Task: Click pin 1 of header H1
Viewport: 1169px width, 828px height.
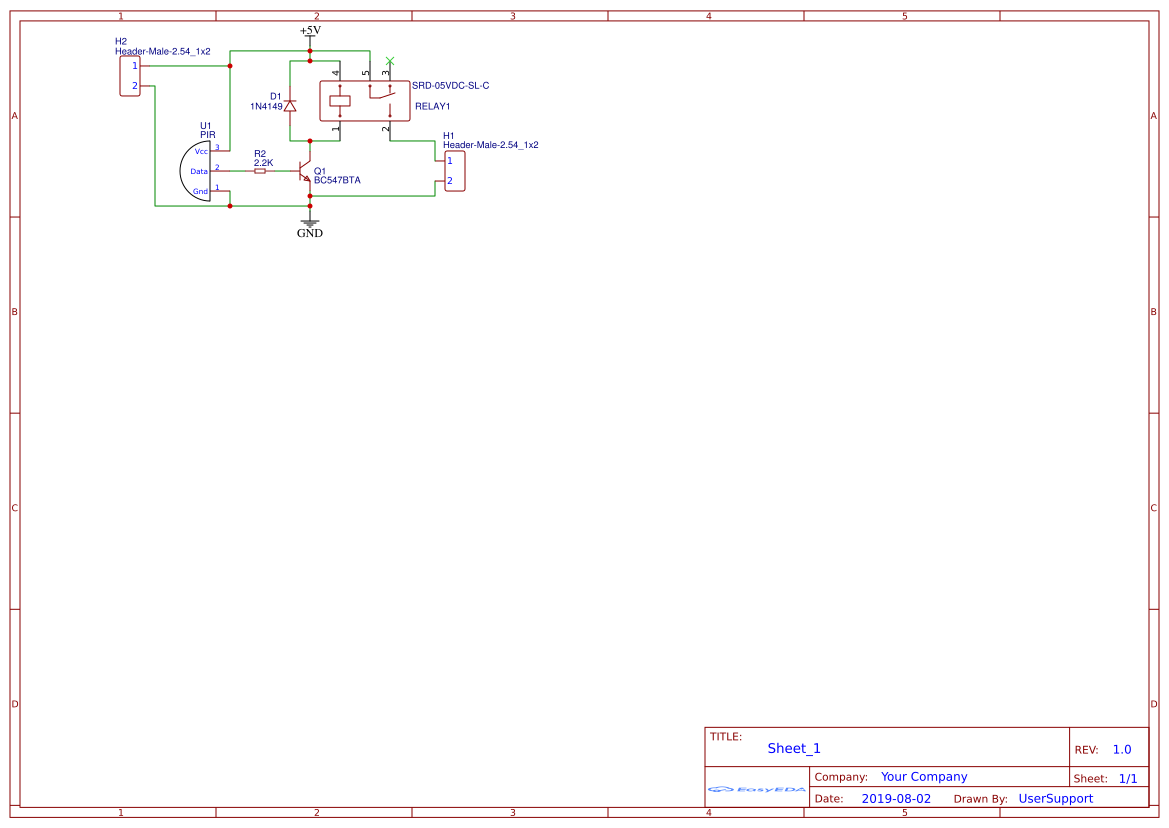Action: coord(450,160)
